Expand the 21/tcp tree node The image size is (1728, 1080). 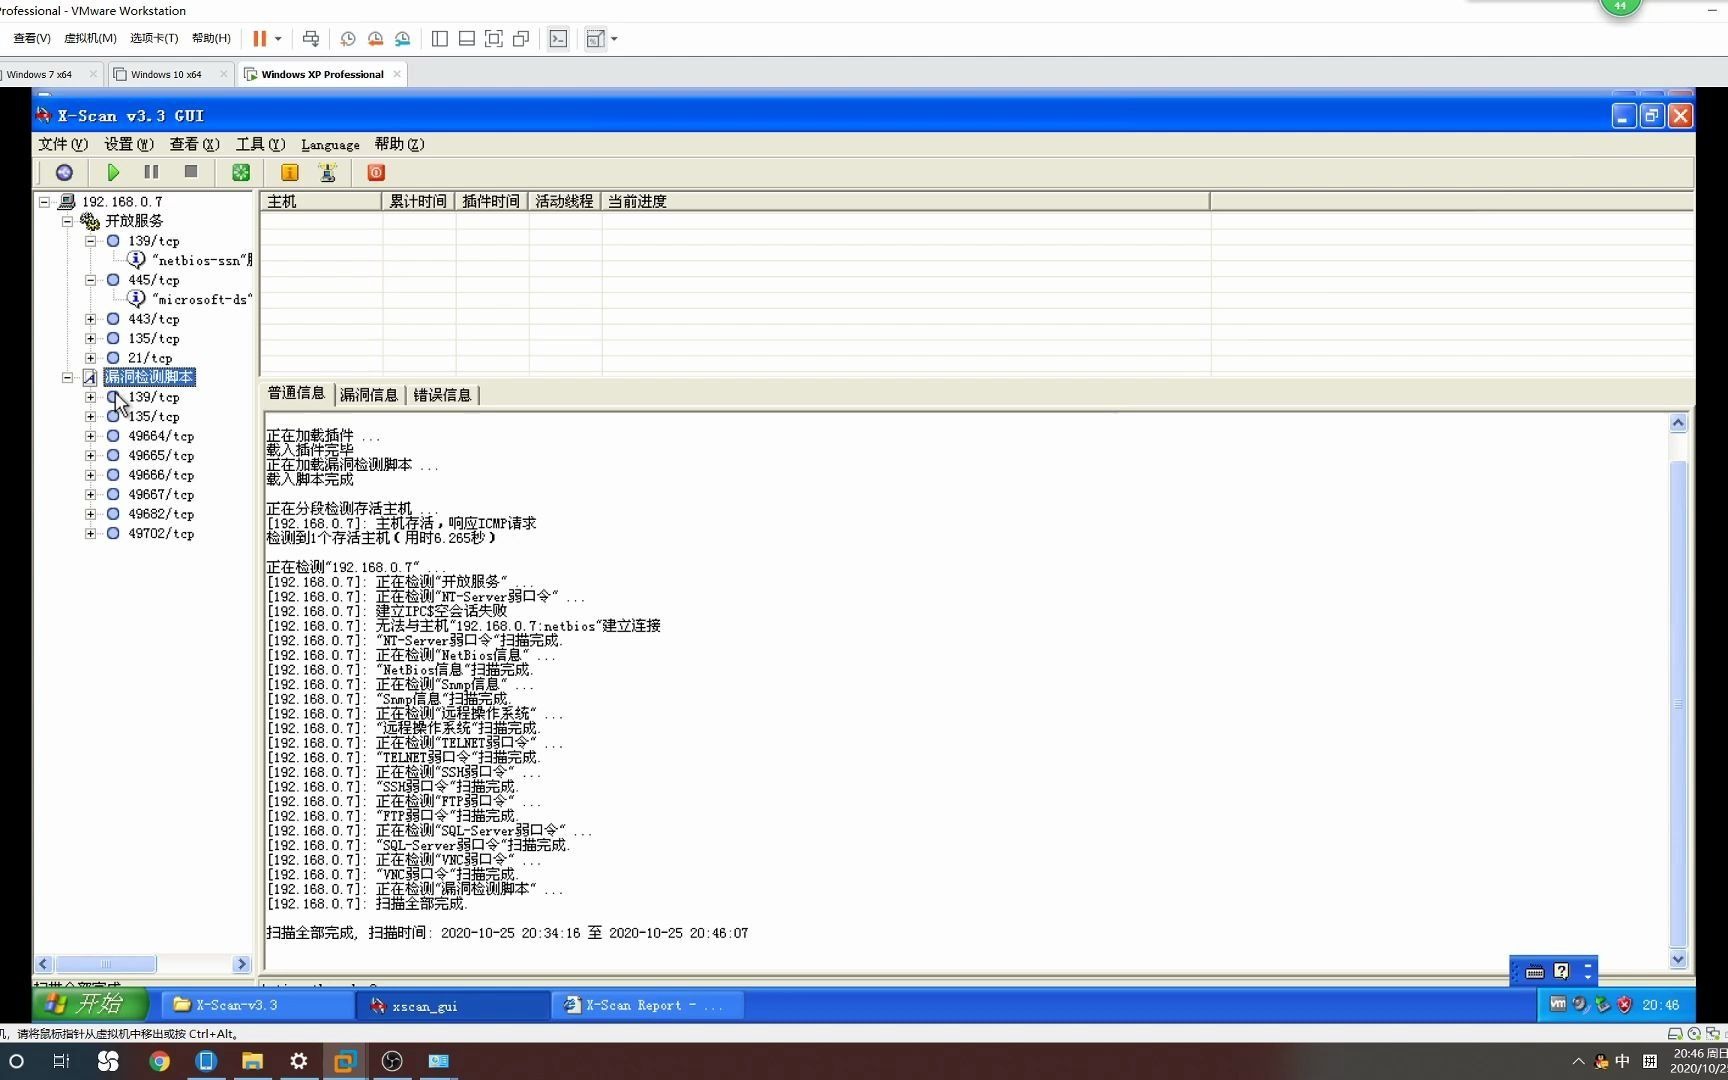(x=90, y=358)
